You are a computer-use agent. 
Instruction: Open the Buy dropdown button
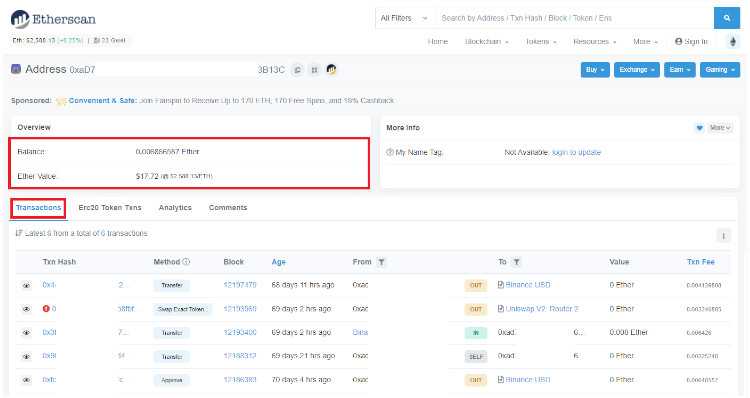click(595, 69)
